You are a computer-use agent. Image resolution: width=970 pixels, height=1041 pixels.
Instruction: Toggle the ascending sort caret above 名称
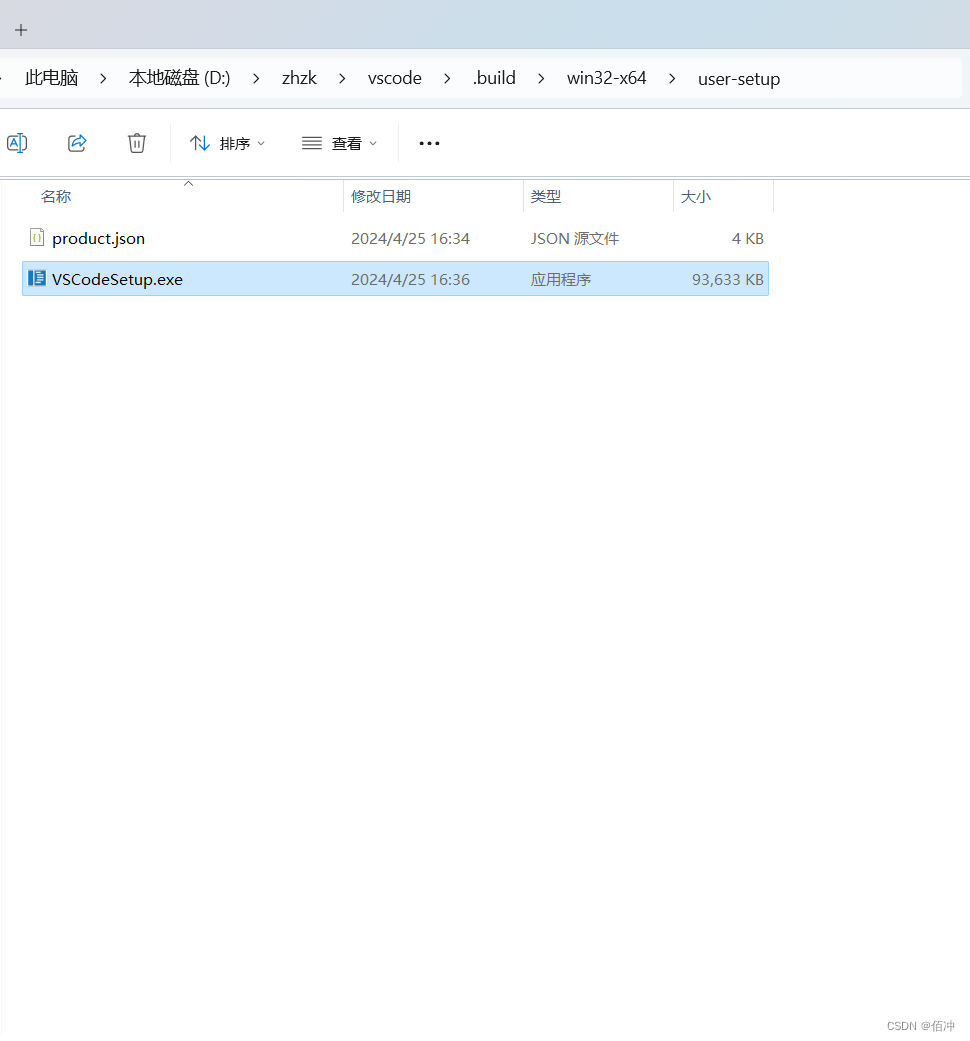188,184
